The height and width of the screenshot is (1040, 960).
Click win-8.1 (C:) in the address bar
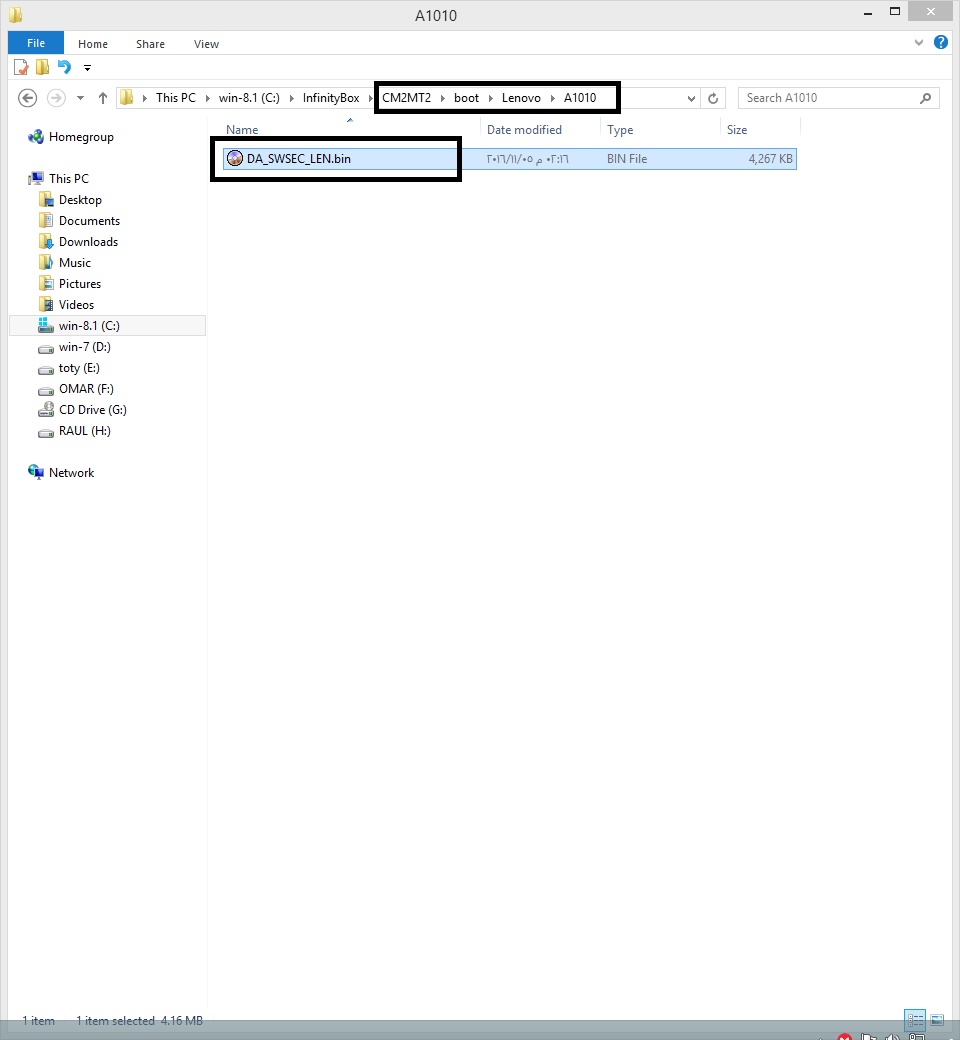(249, 98)
